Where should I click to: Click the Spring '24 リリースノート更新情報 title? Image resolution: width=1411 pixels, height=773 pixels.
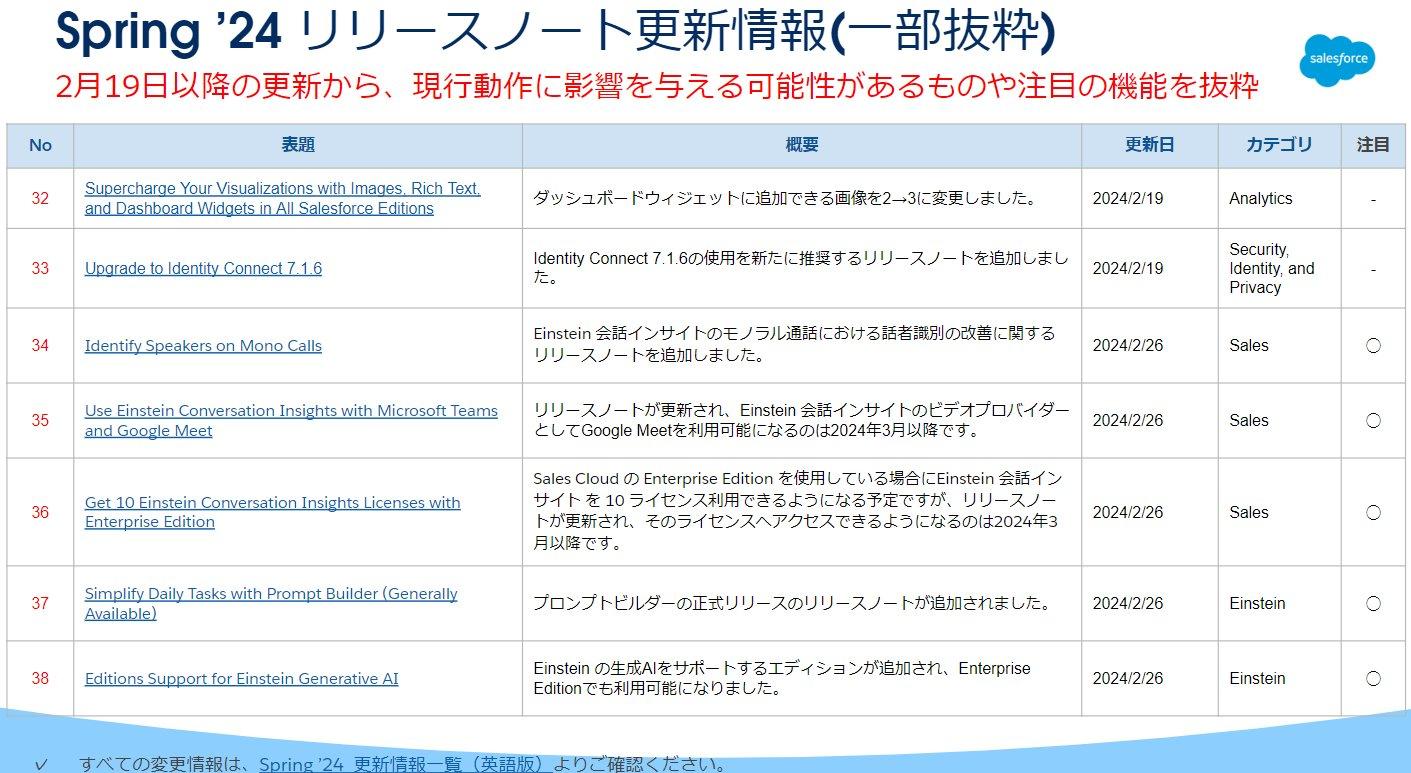click(555, 32)
